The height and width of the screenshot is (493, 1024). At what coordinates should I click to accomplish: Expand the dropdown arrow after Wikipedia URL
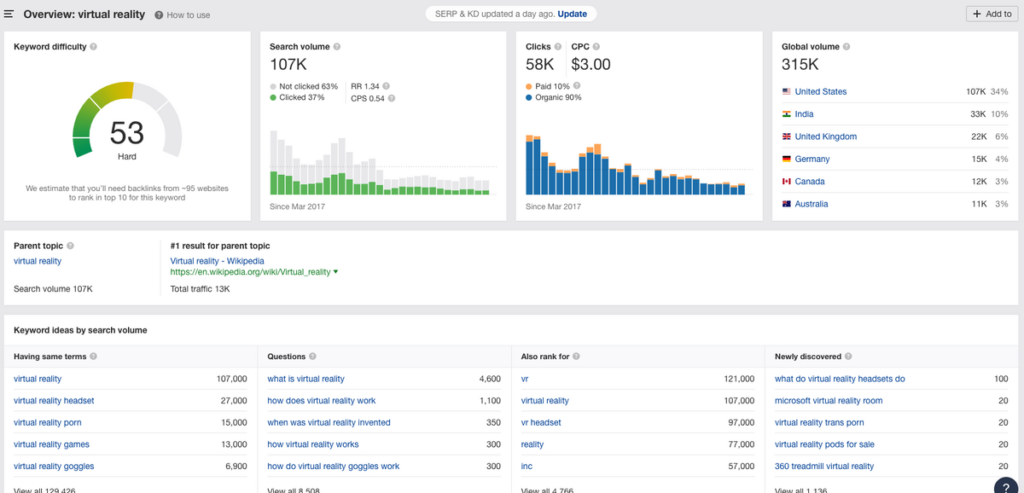coord(336,272)
